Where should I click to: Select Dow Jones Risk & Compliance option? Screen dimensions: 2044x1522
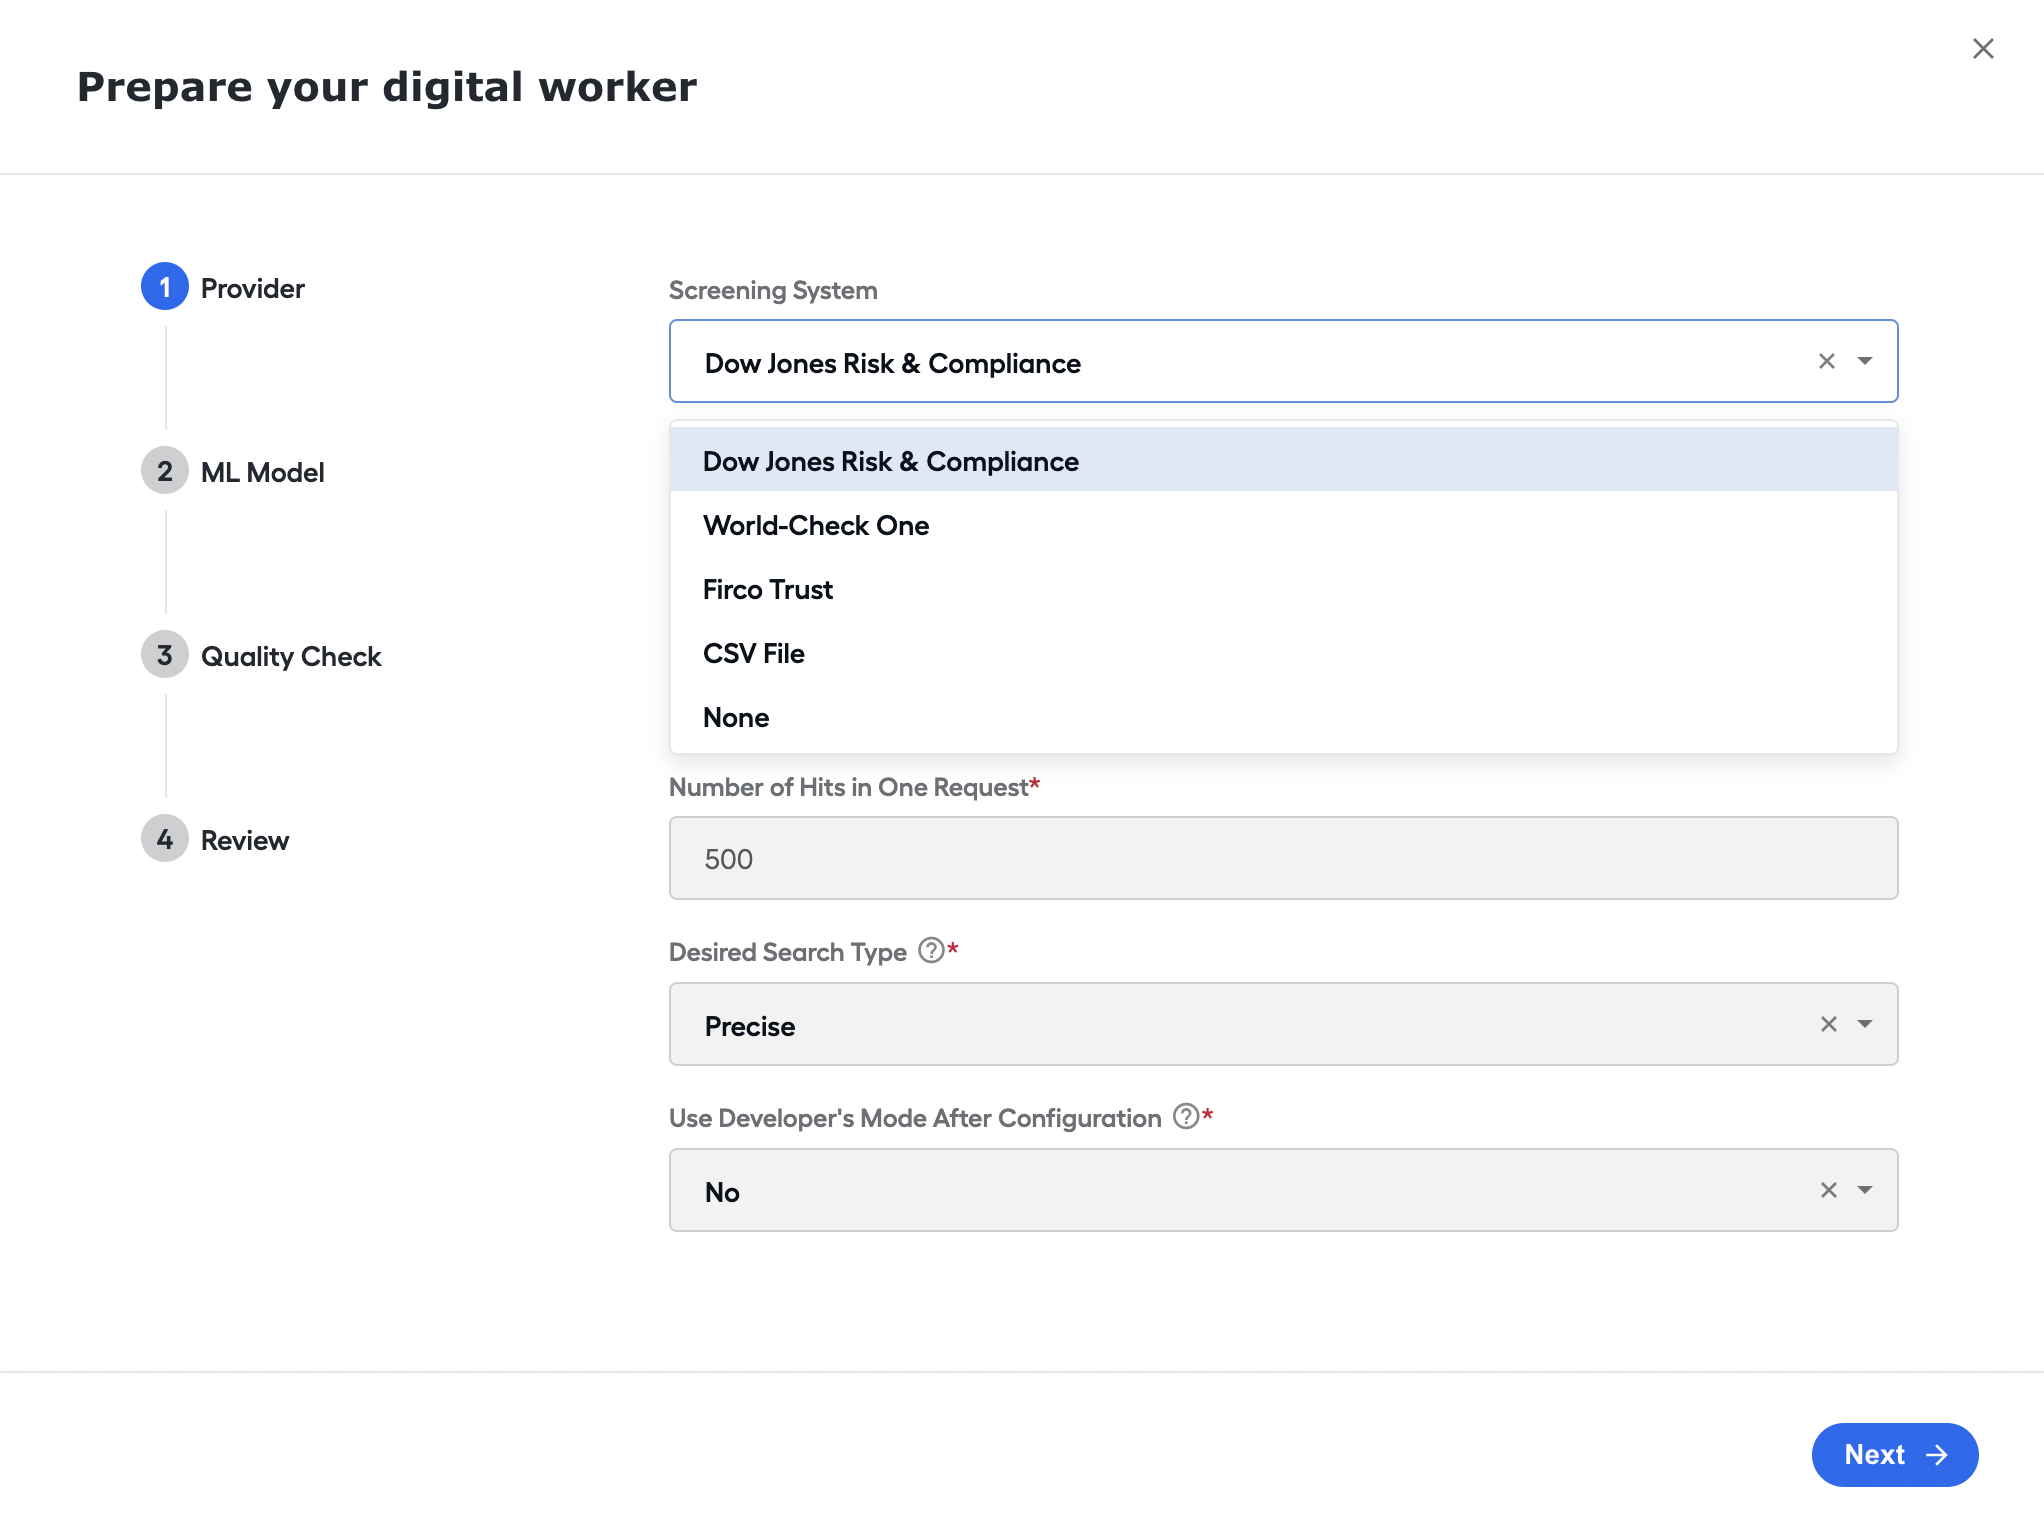[1283, 461]
